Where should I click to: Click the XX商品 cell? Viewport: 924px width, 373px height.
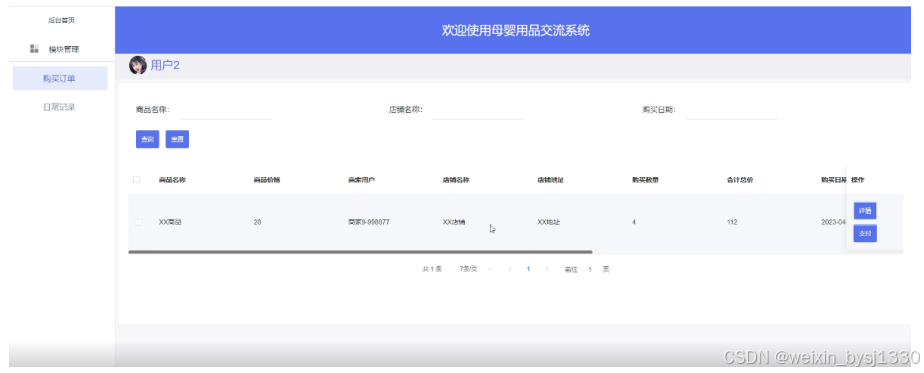[x=170, y=222]
